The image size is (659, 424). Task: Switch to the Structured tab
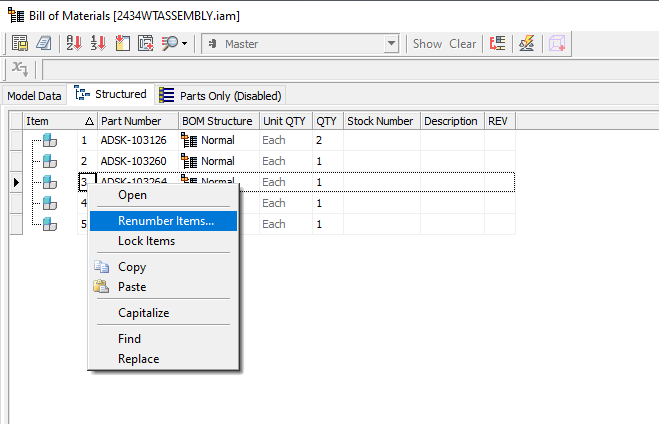111,94
